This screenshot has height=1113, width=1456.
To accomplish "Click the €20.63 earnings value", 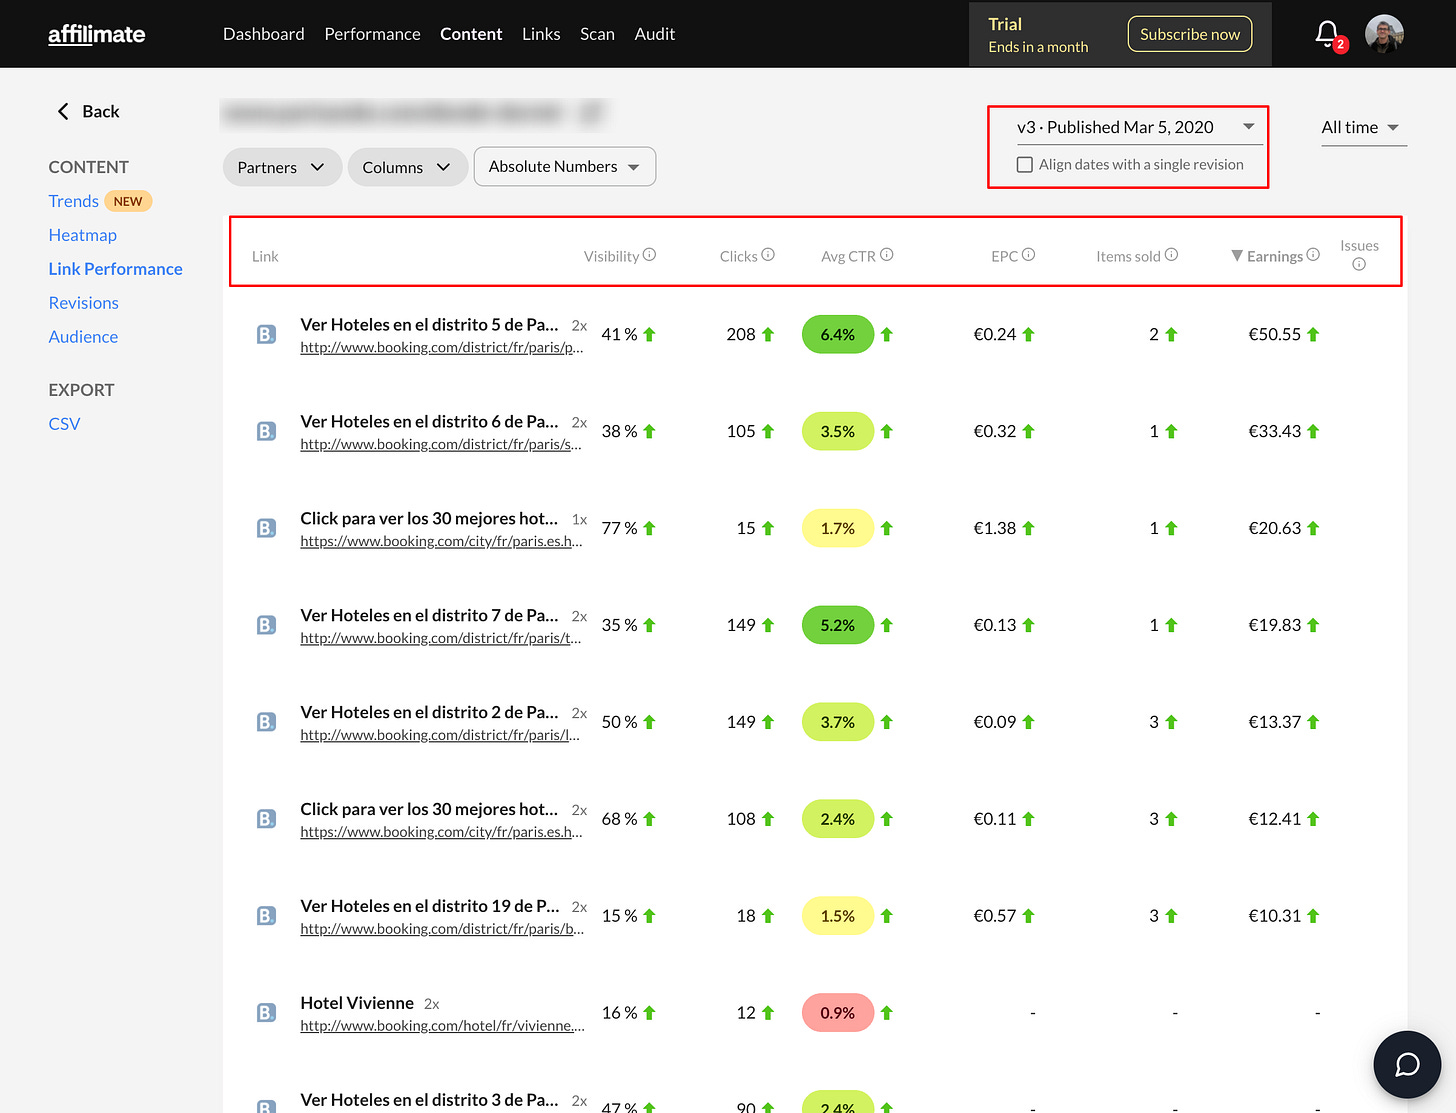I will (x=1275, y=528).
